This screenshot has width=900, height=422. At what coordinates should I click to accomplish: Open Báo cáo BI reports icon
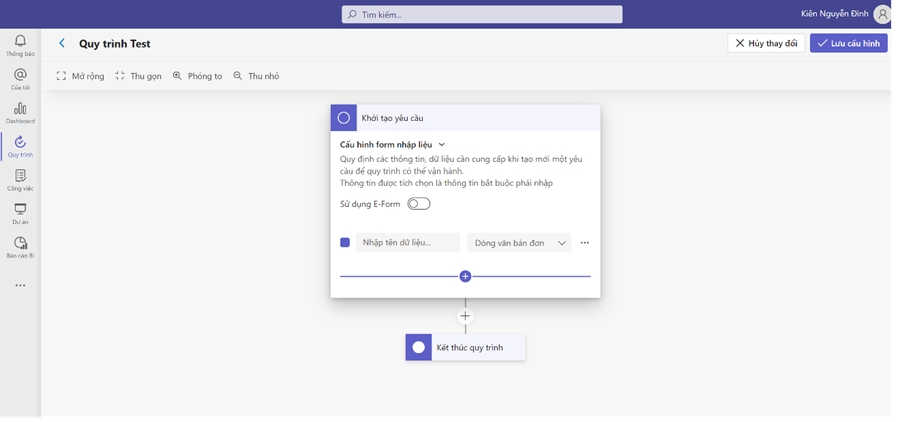coord(20,246)
